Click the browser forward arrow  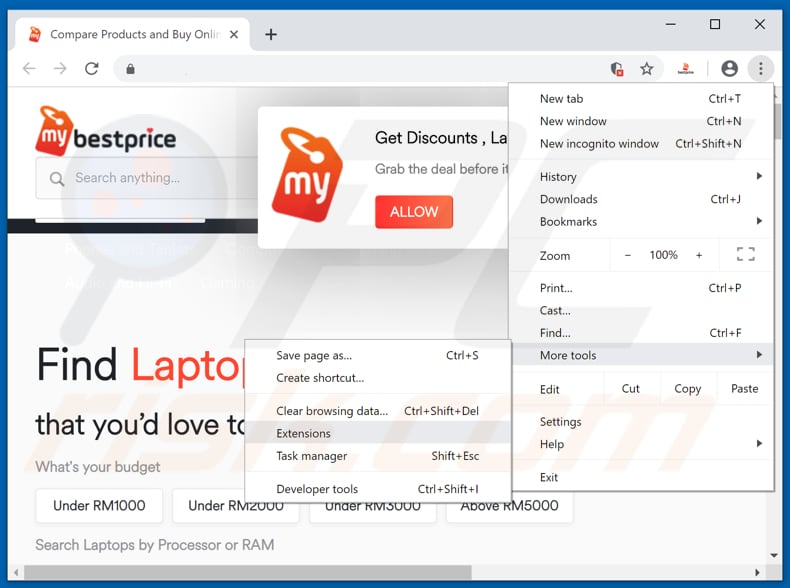point(60,69)
